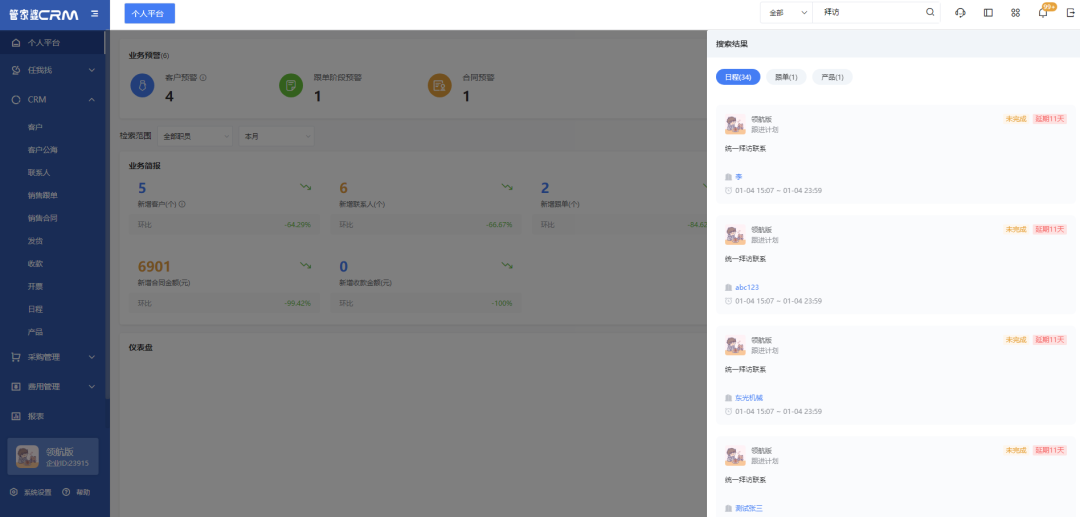Click the logout icon in header
Image resolution: width=1080 pixels, height=517 pixels.
(x=1070, y=12)
